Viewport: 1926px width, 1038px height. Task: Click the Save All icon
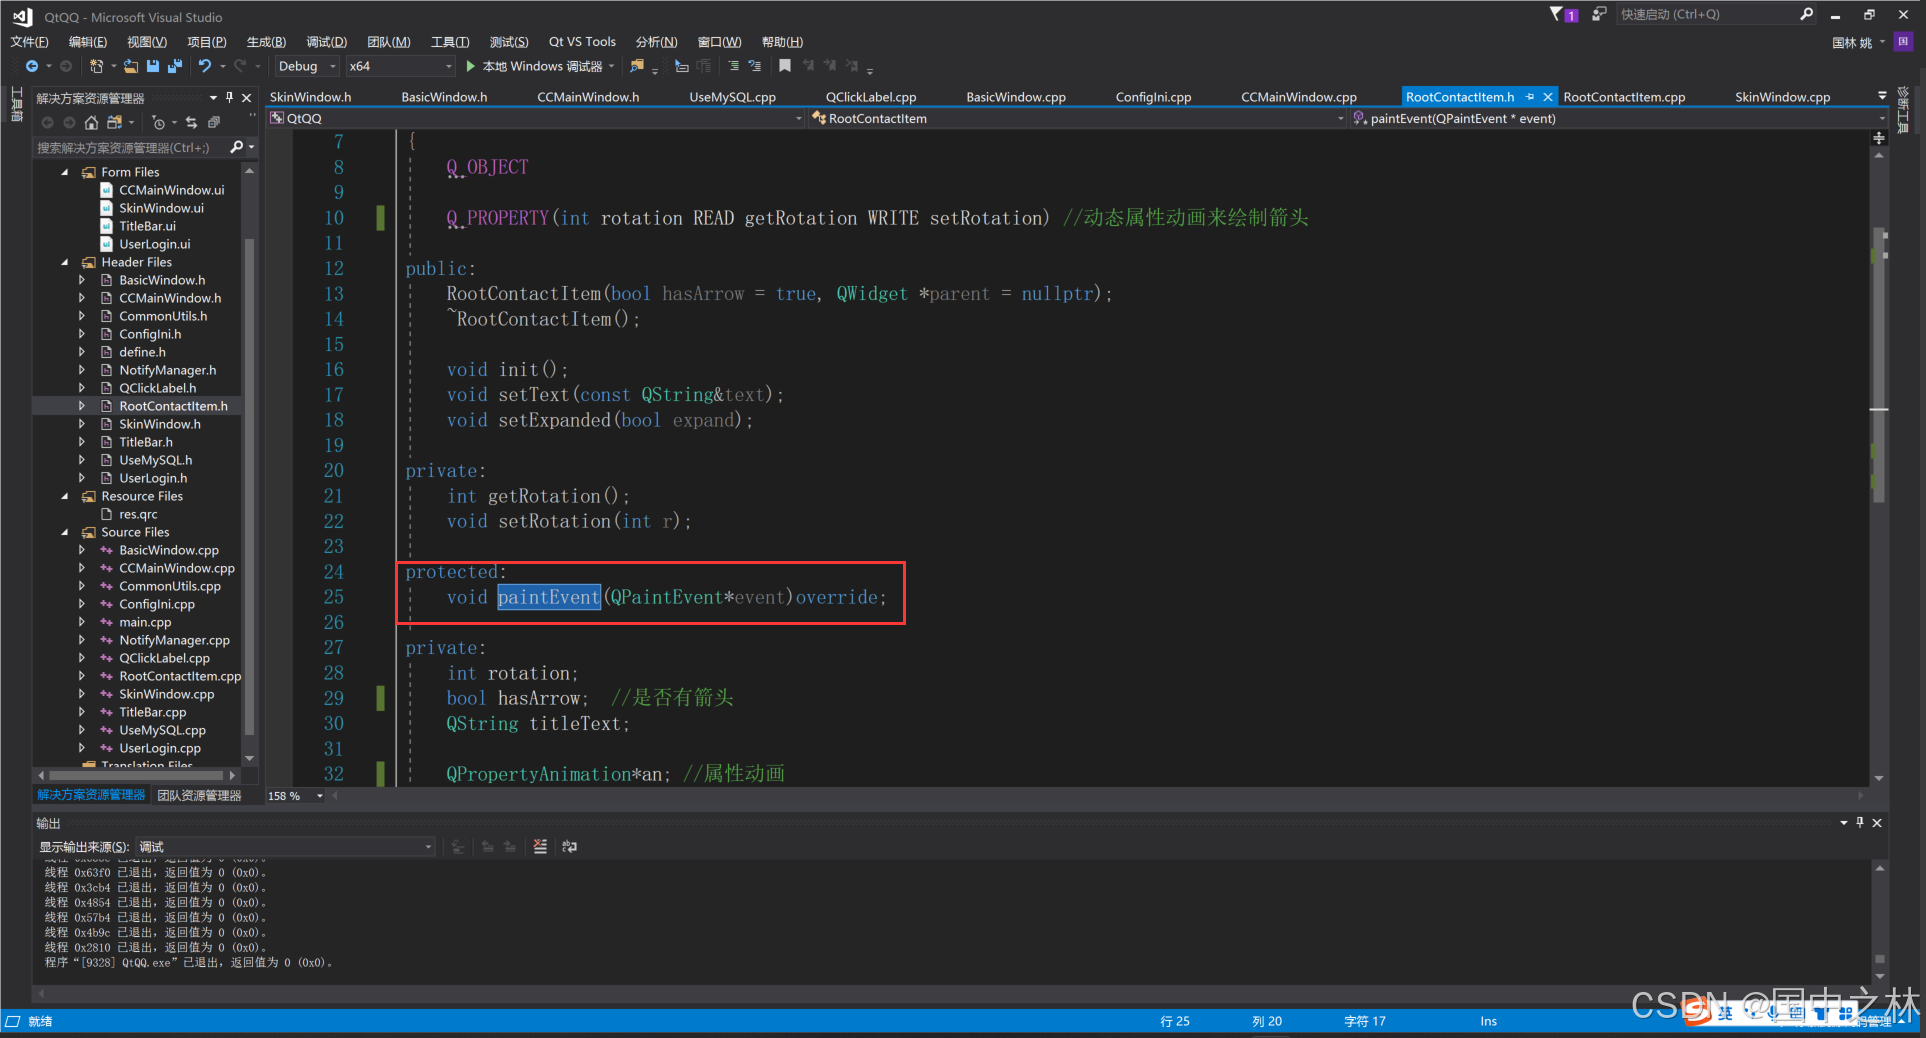tap(175, 66)
